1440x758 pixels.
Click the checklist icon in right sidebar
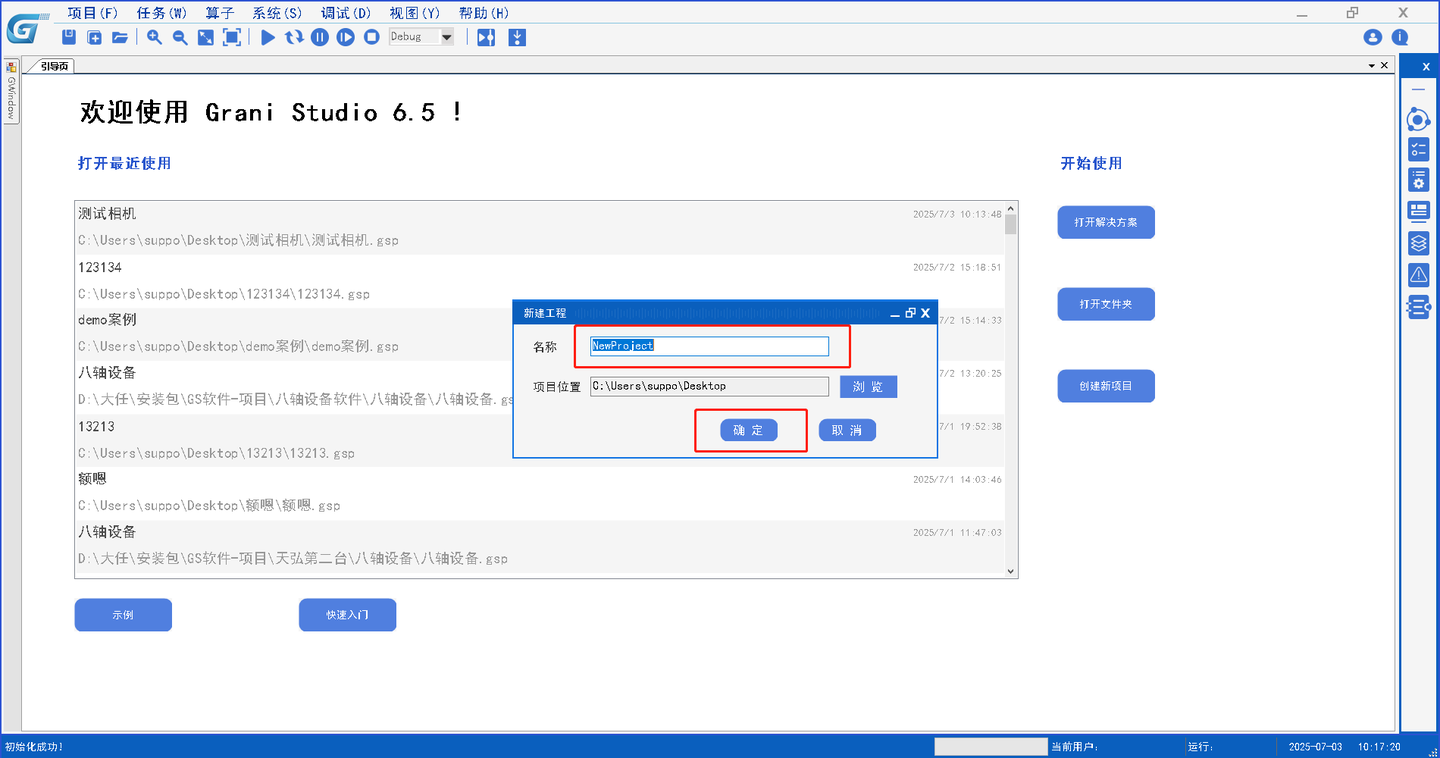click(x=1418, y=150)
